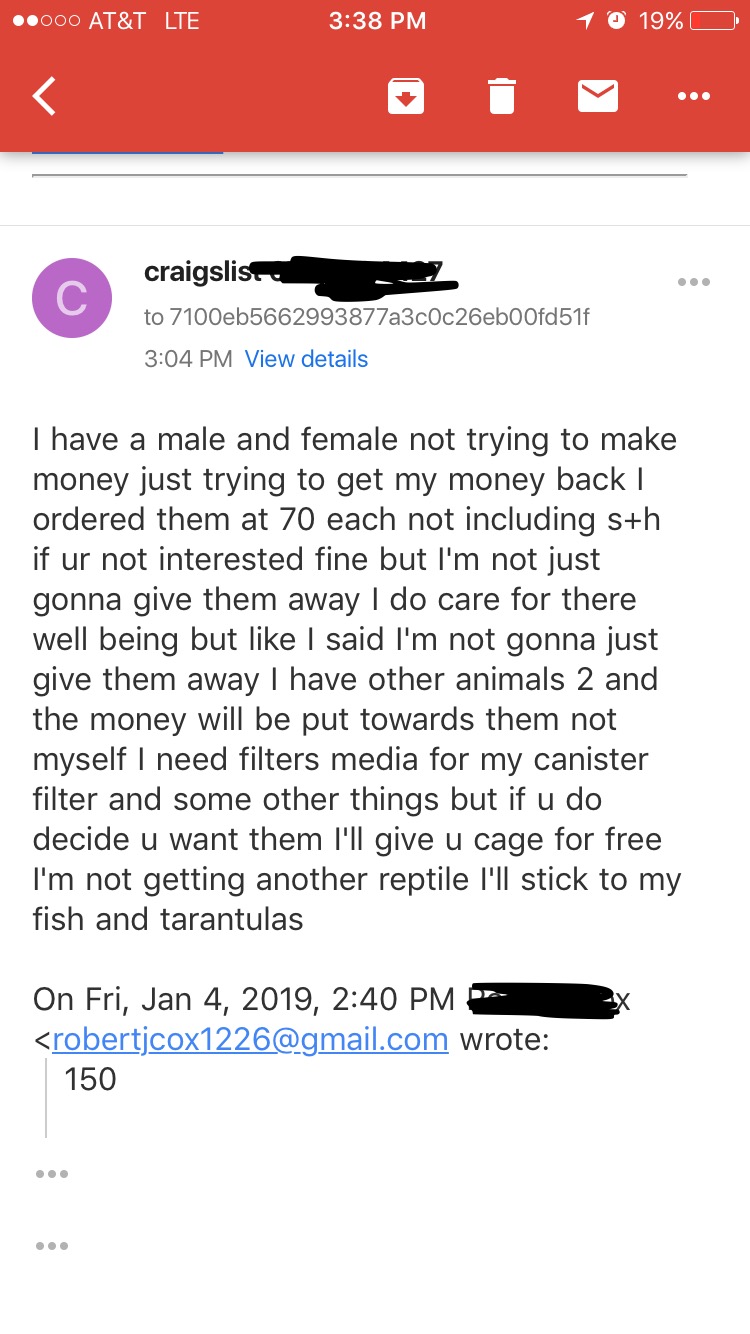This screenshot has height=1334, width=750.
Task: Open the robertjcox1226@gmail.com link
Action: point(250,1039)
